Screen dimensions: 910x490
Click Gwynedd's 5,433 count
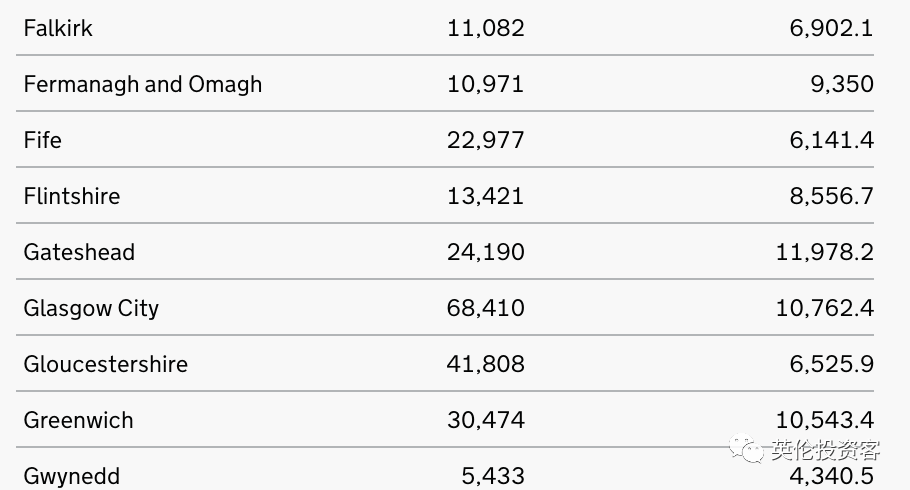coord(493,476)
